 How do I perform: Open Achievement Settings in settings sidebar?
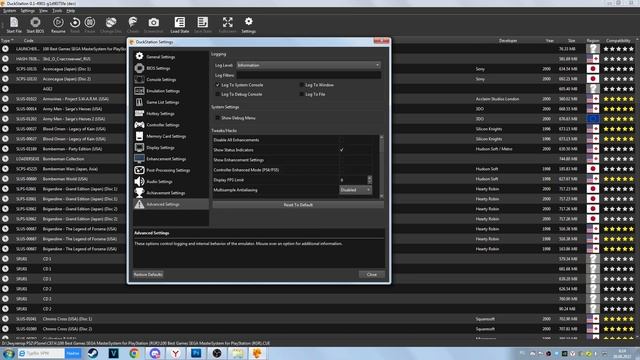[x=171, y=193]
